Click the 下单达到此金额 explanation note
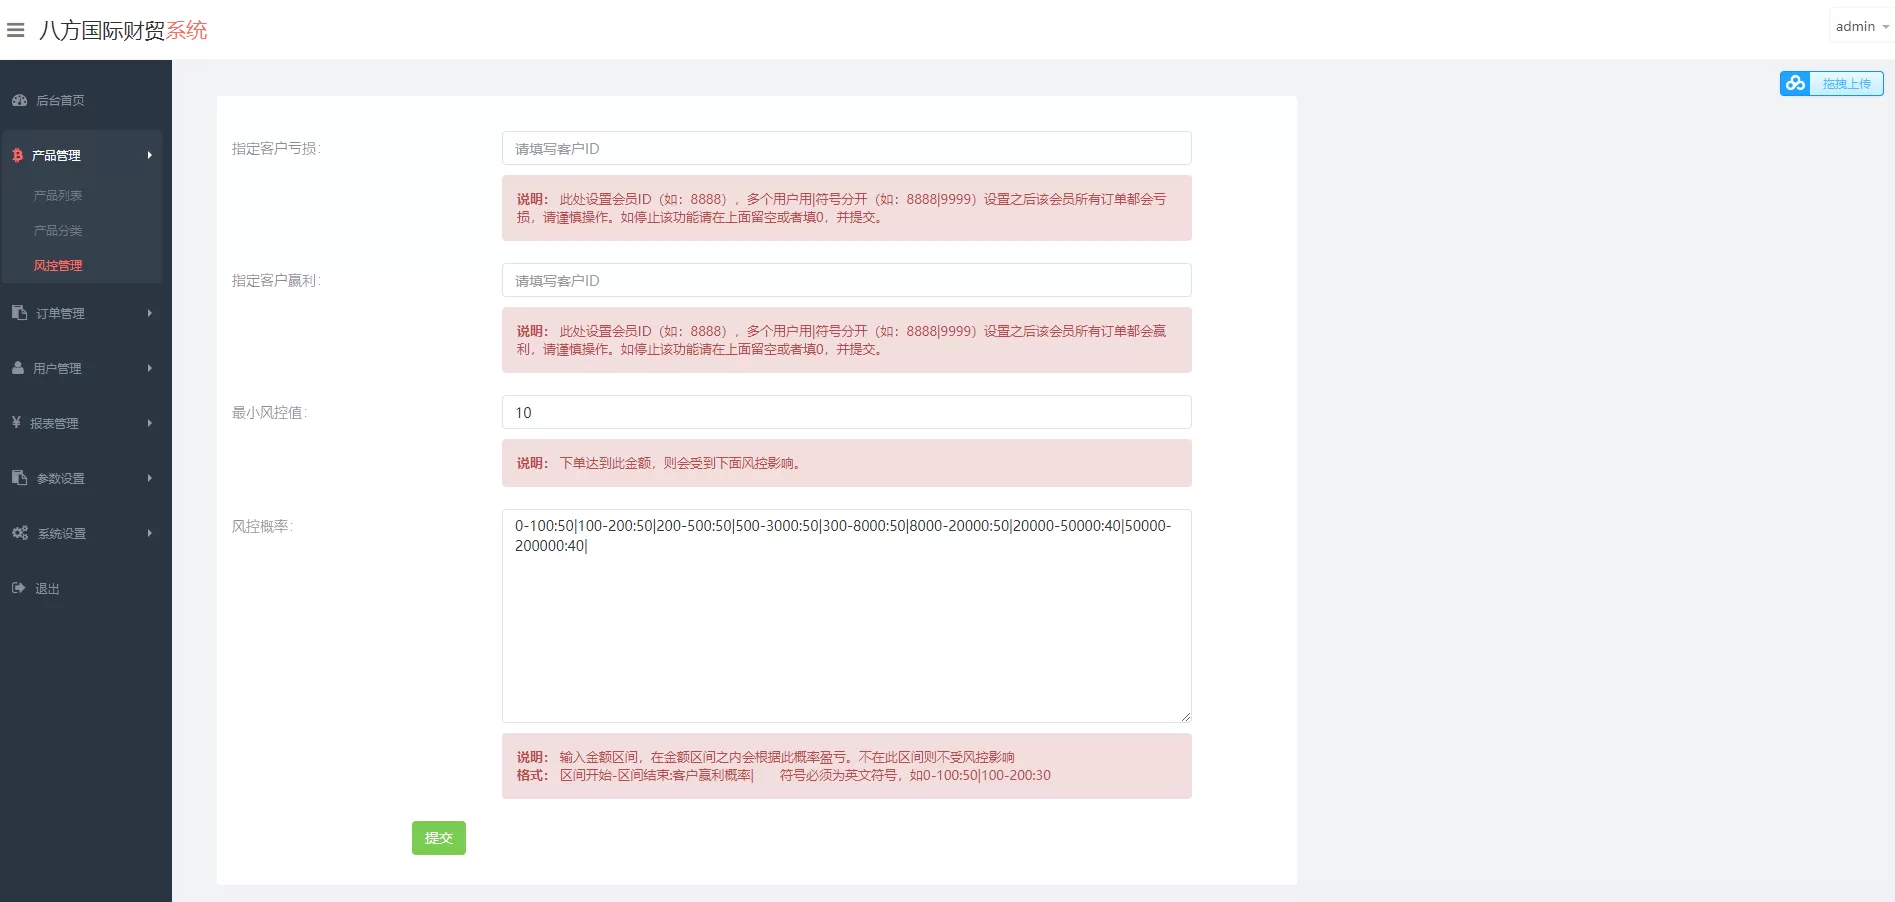Screen dimensions: 1895x902 tap(847, 463)
